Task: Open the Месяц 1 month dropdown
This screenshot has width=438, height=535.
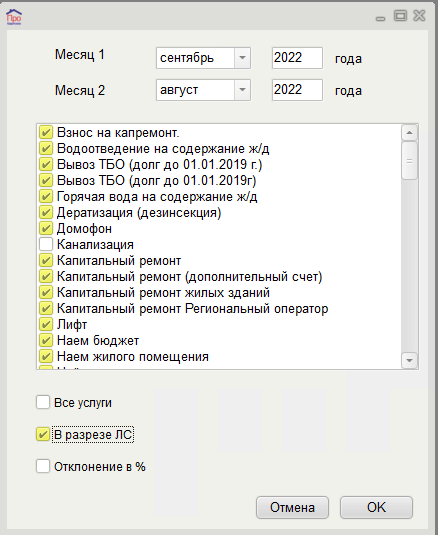Action: [x=242, y=58]
